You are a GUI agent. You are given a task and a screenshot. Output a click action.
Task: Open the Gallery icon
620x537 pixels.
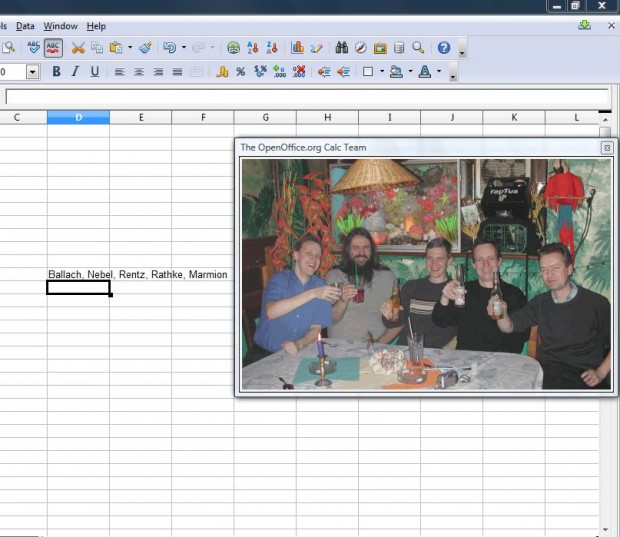[x=380, y=48]
